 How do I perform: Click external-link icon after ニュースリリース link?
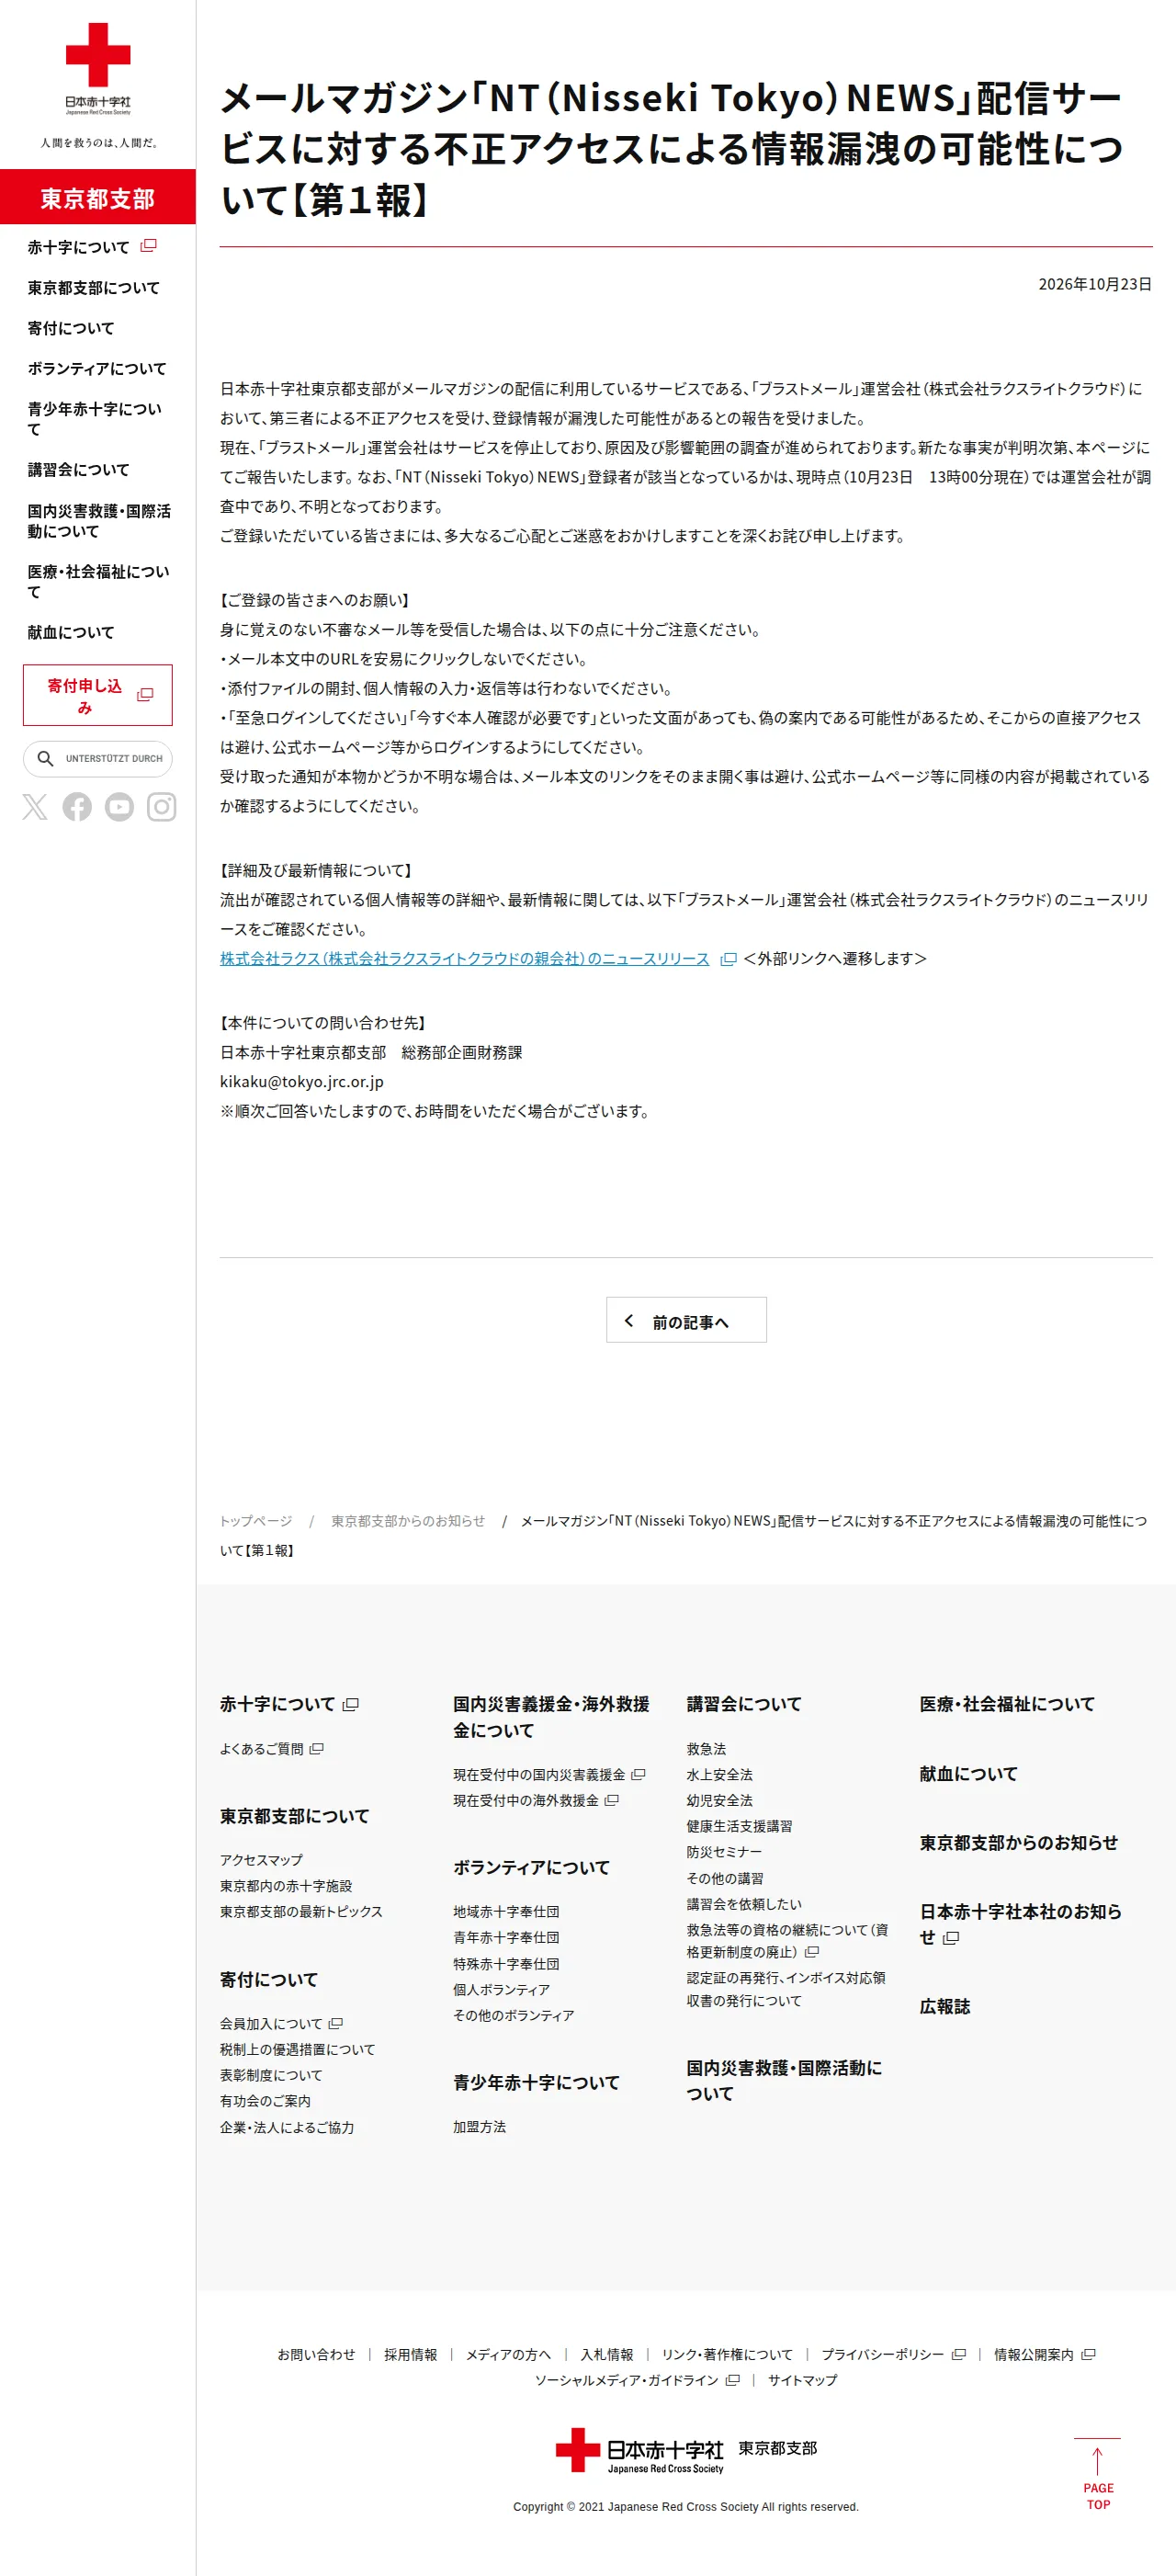pos(728,959)
